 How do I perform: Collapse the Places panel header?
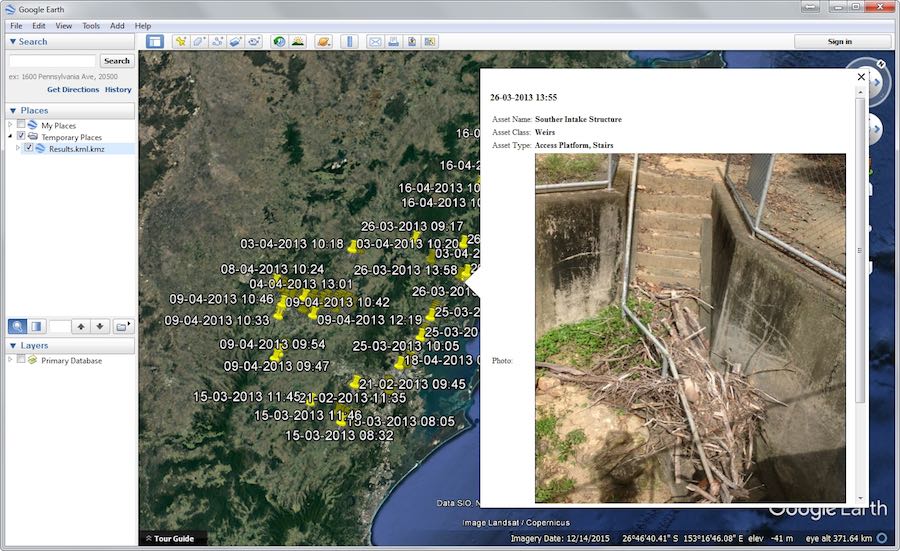pyautogui.click(x=70, y=110)
